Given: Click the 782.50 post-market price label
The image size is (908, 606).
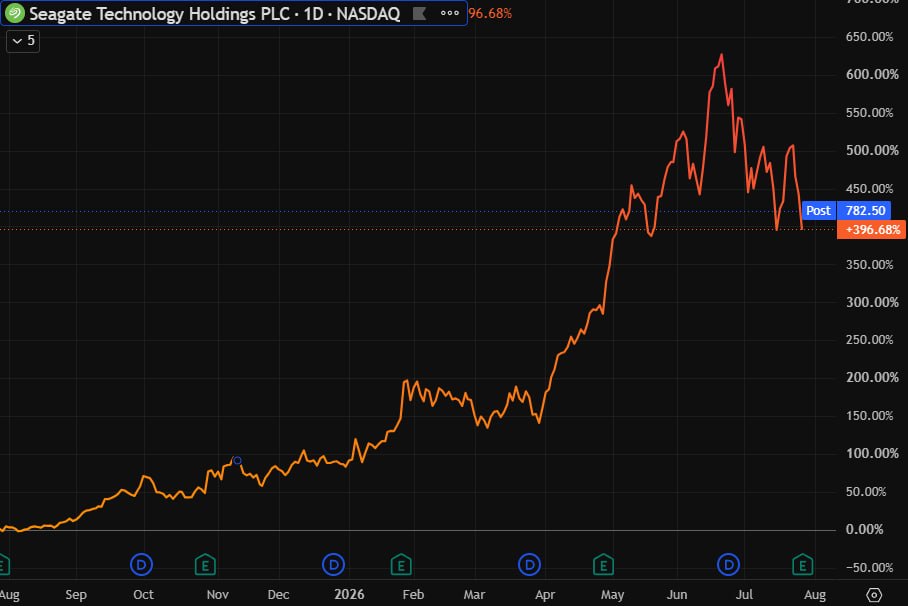Looking at the screenshot, I should coord(865,211).
